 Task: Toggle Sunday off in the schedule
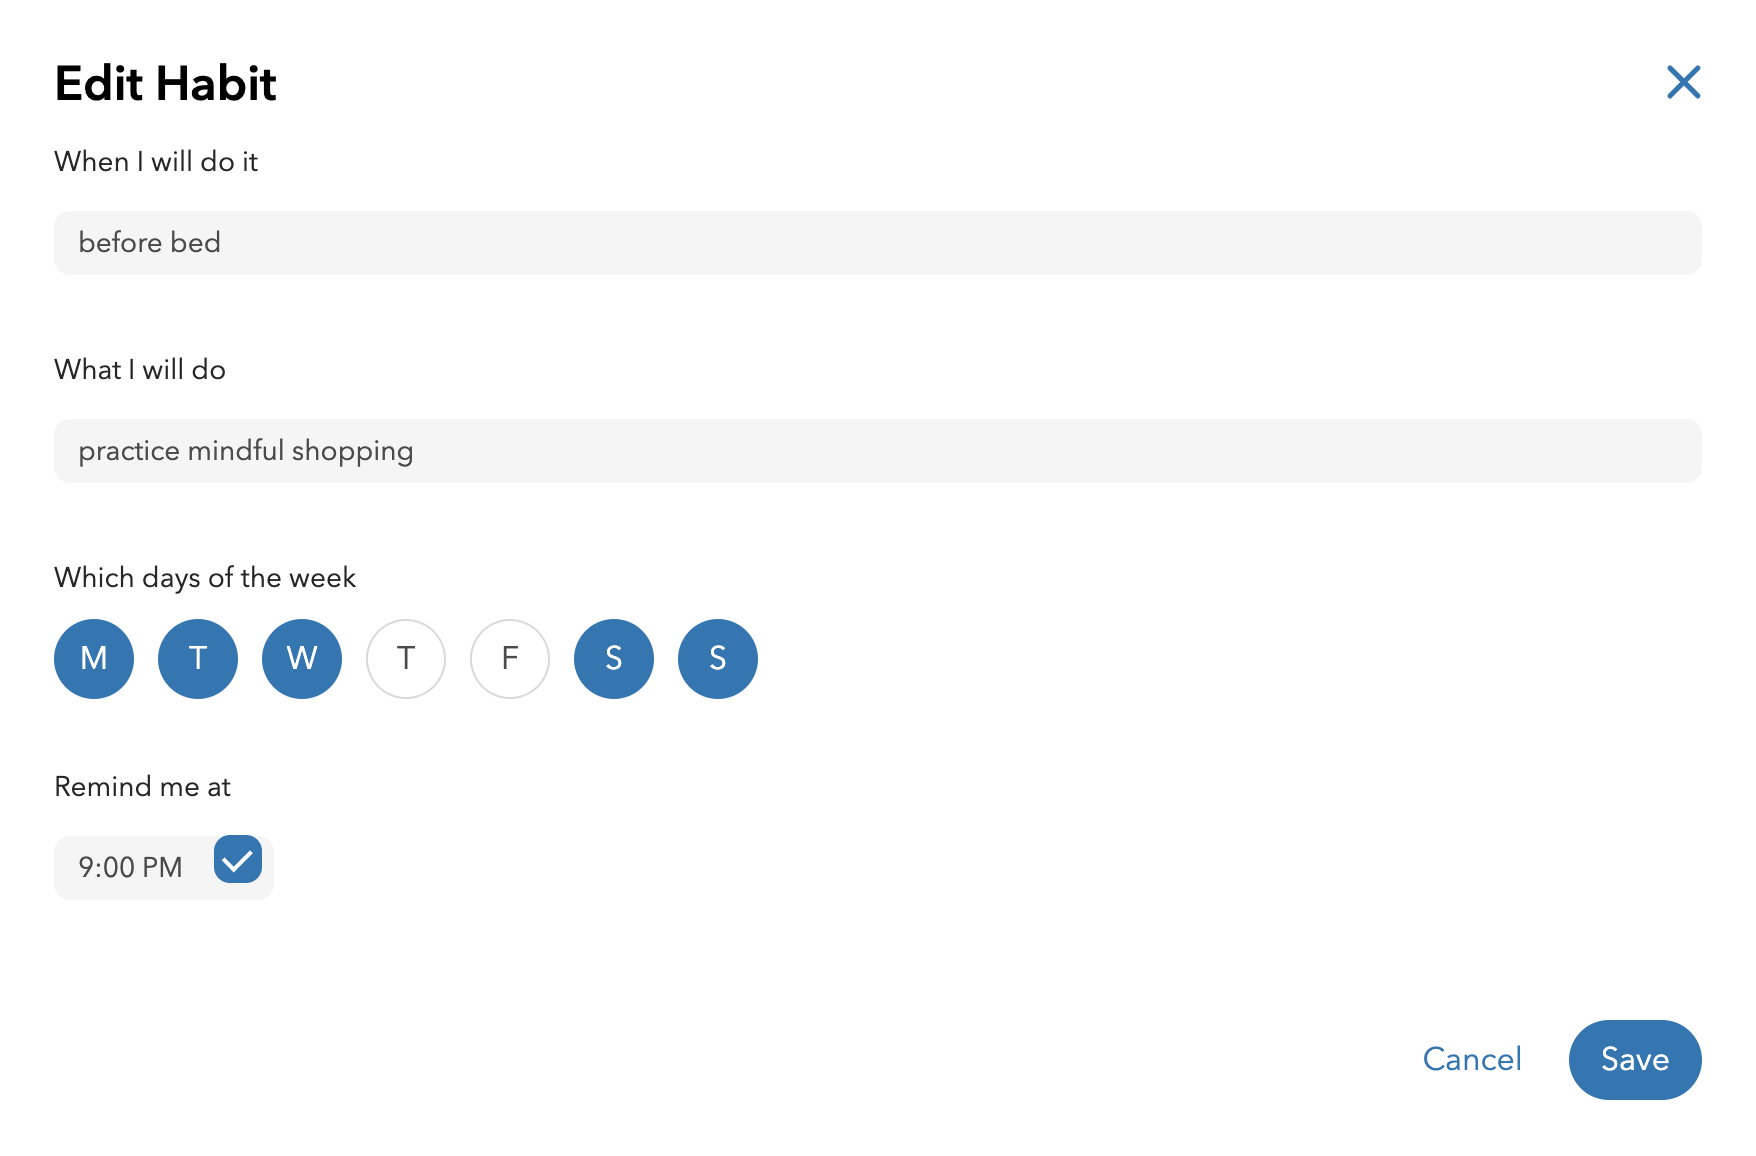tap(717, 658)
